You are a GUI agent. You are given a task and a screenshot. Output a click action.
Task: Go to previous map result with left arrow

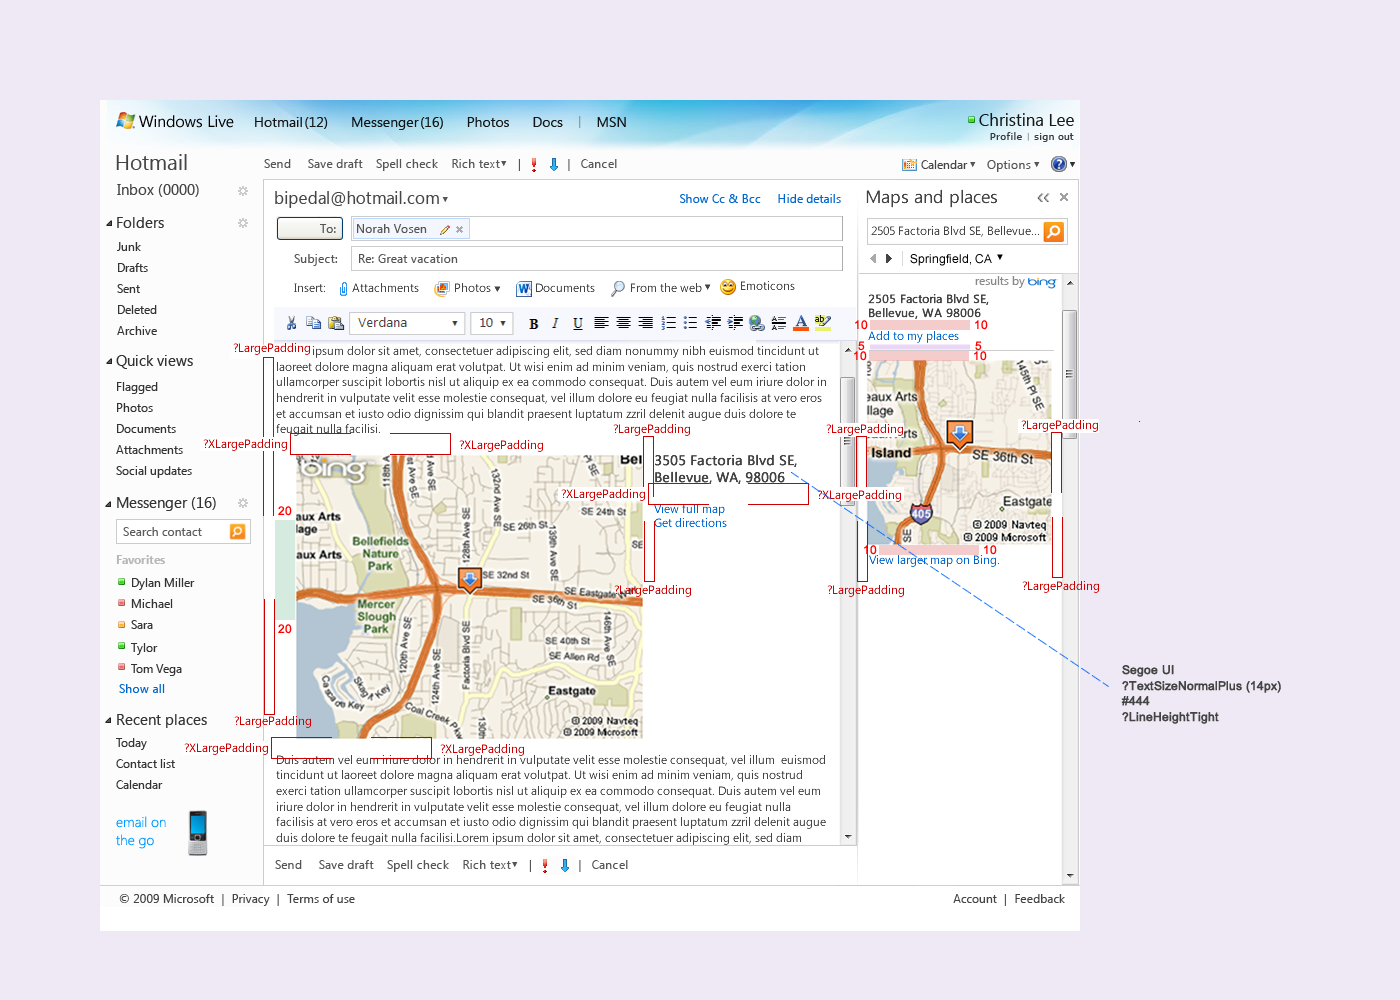point(873,258)
